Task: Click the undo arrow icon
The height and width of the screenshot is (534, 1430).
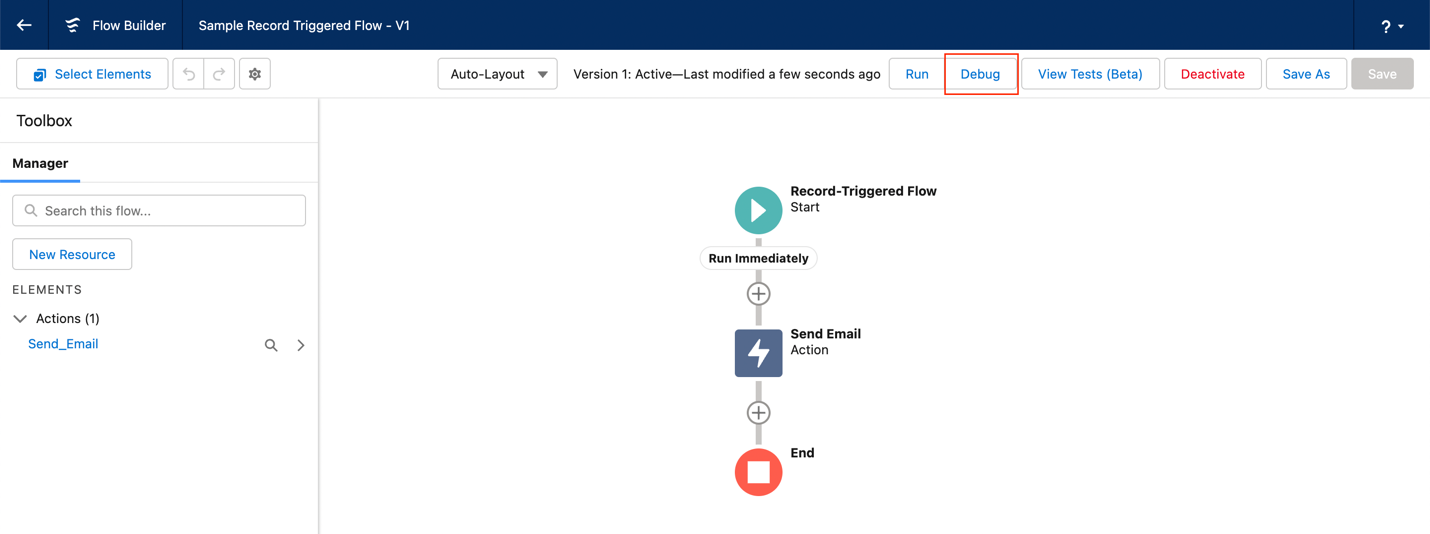Action: click(188, 74)
